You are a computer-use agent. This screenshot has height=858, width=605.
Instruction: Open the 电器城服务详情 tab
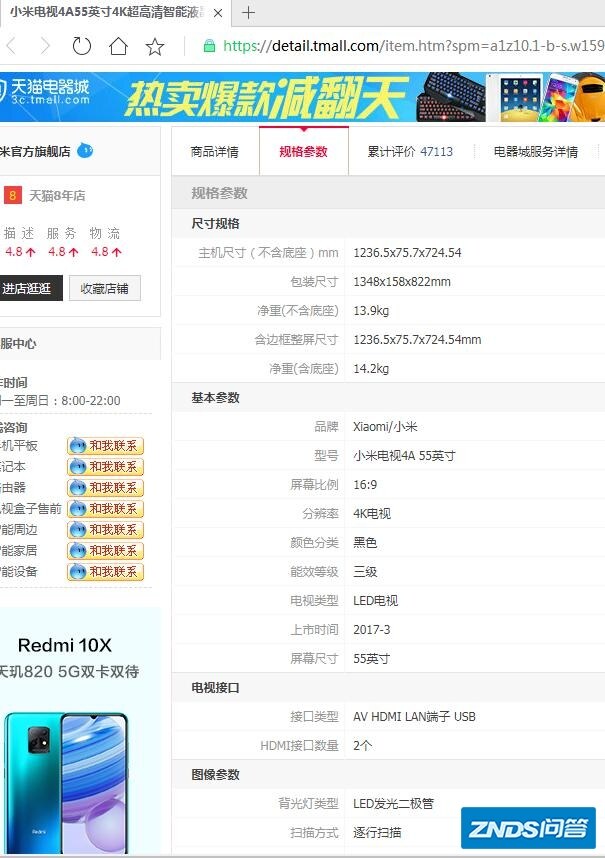click(x=536, y=152)
